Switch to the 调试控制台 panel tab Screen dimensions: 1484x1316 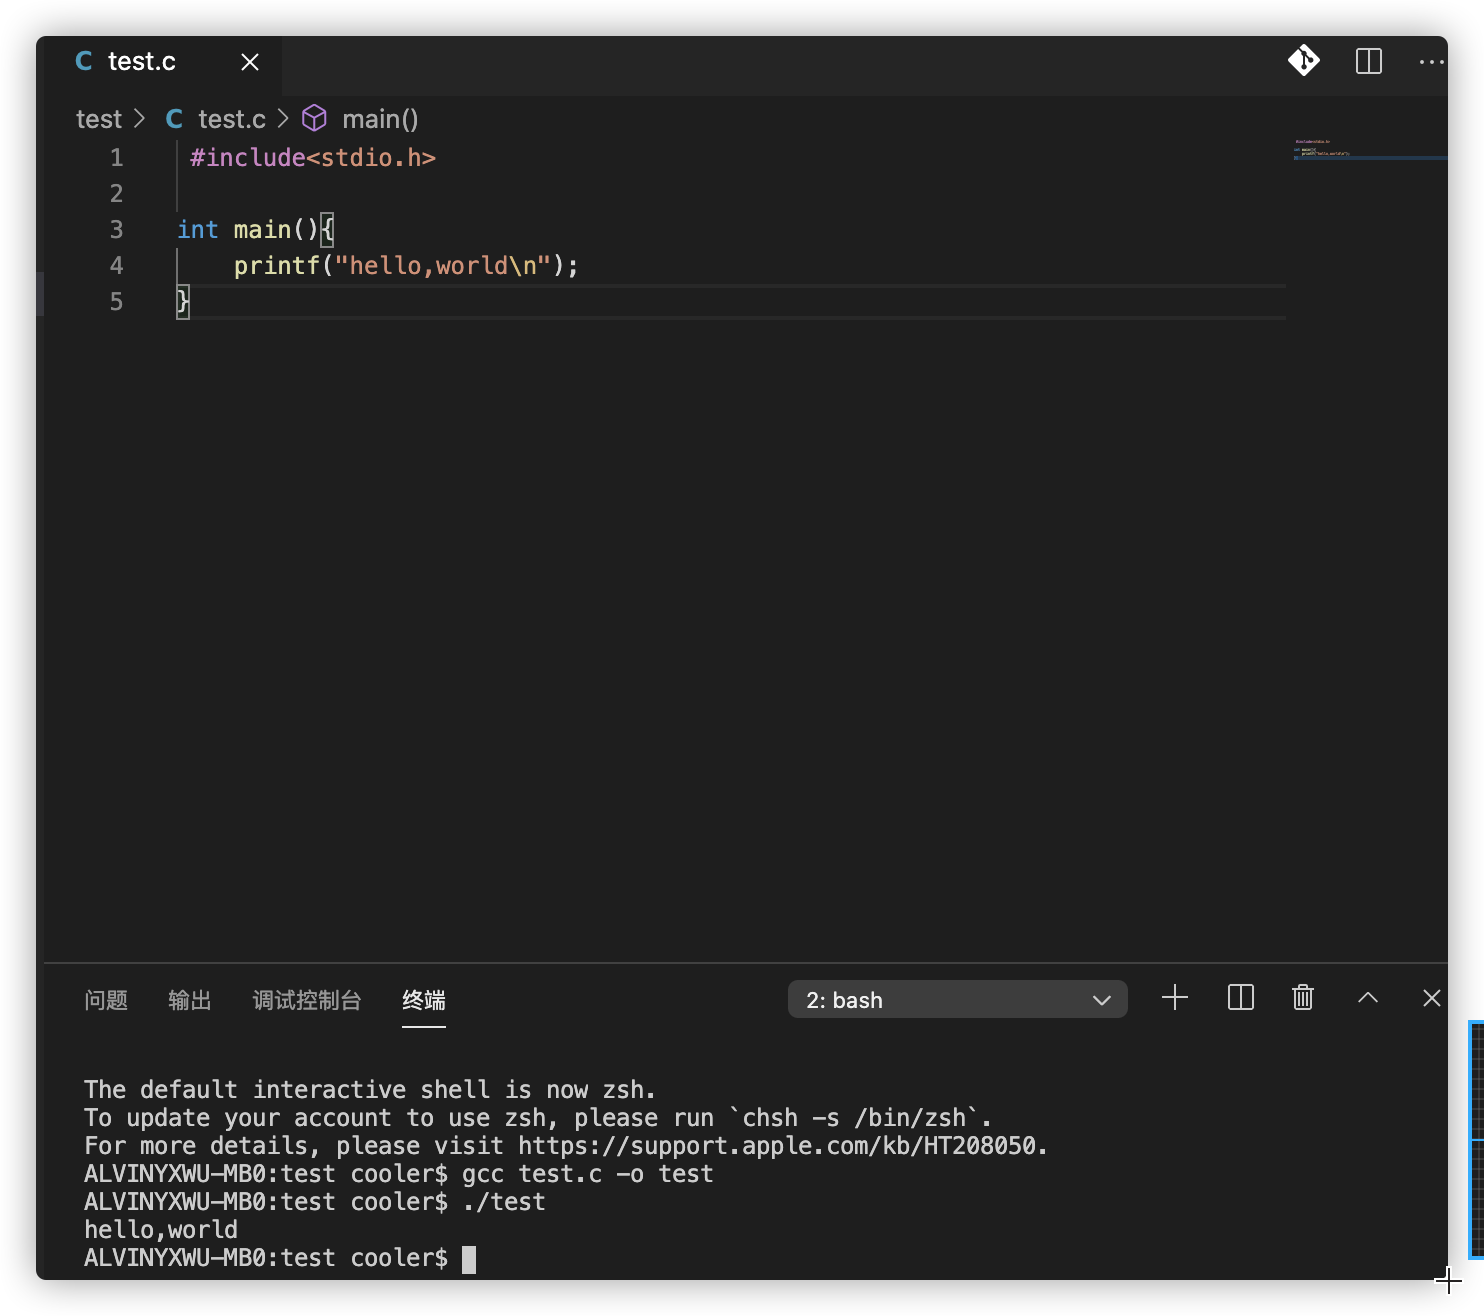pyautogui.click(x=307, y=1000)
